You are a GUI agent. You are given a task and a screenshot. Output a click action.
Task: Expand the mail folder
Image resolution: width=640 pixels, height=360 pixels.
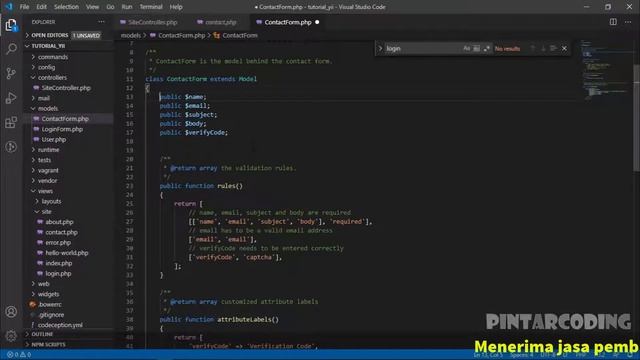tap(43, 98)
